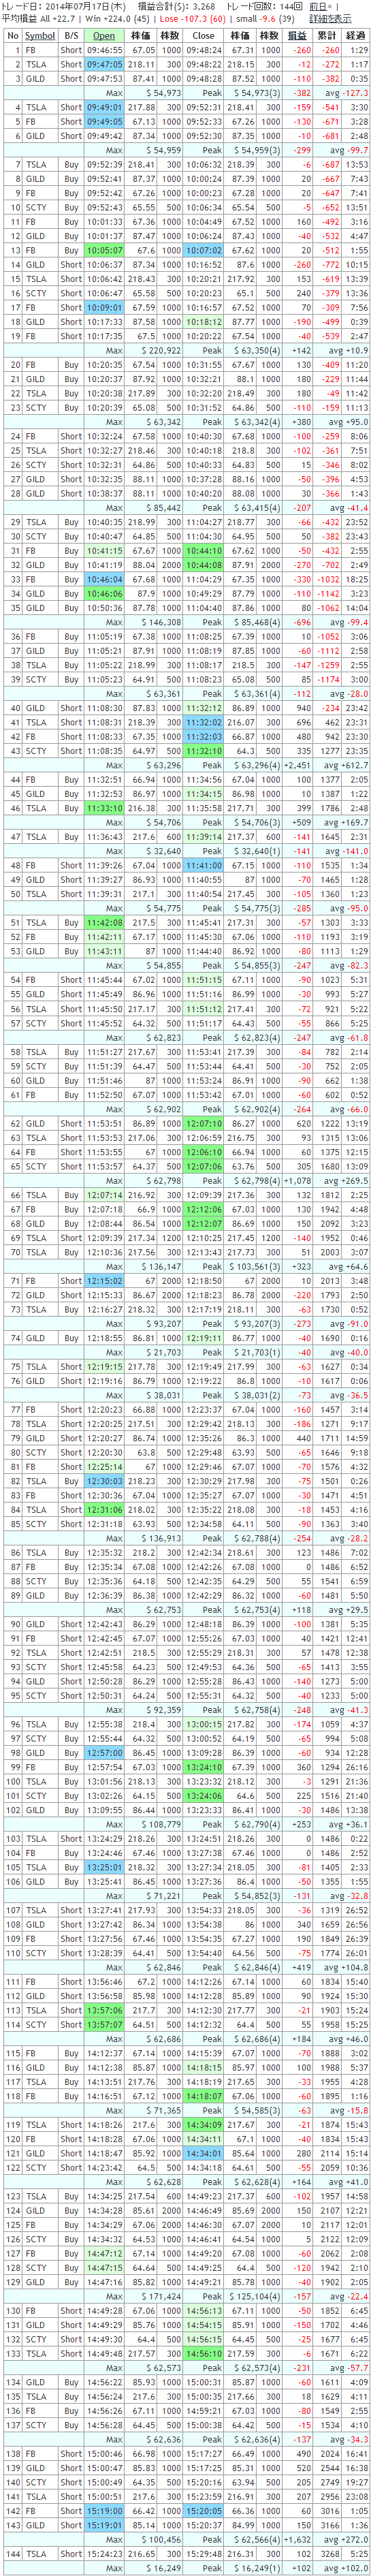Click highlighted open time 12:15:02
The image size is (373, 2576).
(104, 1281)
